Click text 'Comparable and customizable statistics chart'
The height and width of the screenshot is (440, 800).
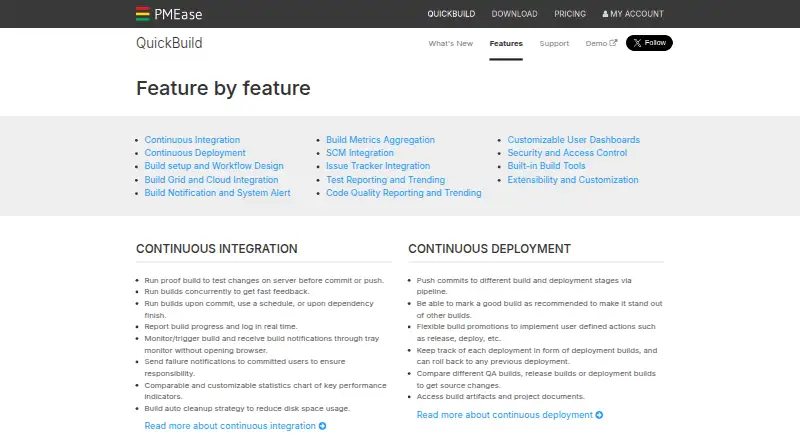[224, 385]
